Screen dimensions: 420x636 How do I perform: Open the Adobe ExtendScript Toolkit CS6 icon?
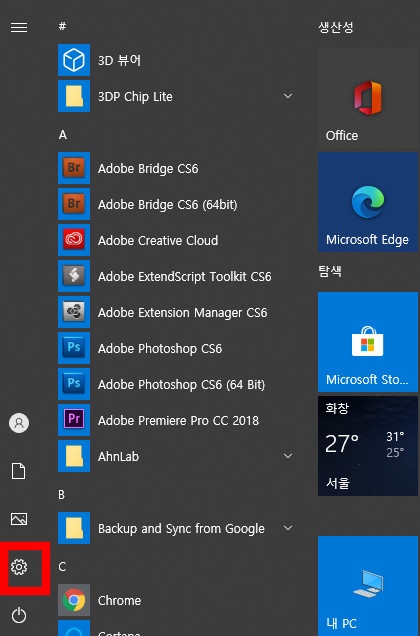(74, 276)
